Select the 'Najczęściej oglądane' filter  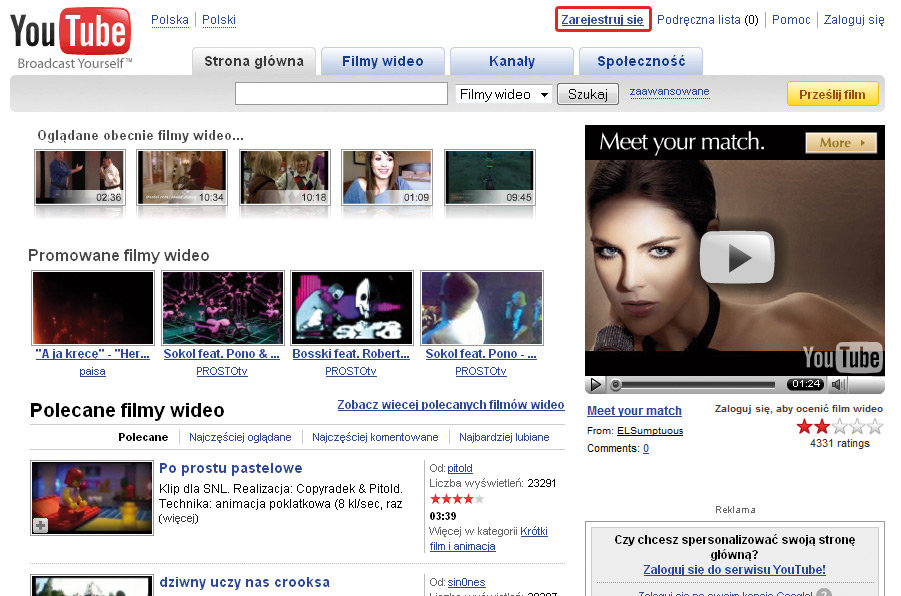[x=241, y=437]
